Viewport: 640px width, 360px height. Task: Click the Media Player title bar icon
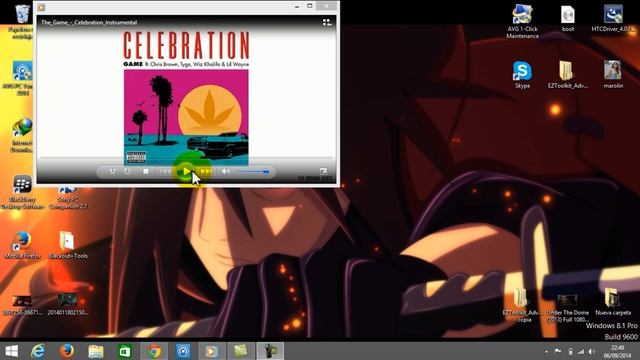tap(41, 7)
